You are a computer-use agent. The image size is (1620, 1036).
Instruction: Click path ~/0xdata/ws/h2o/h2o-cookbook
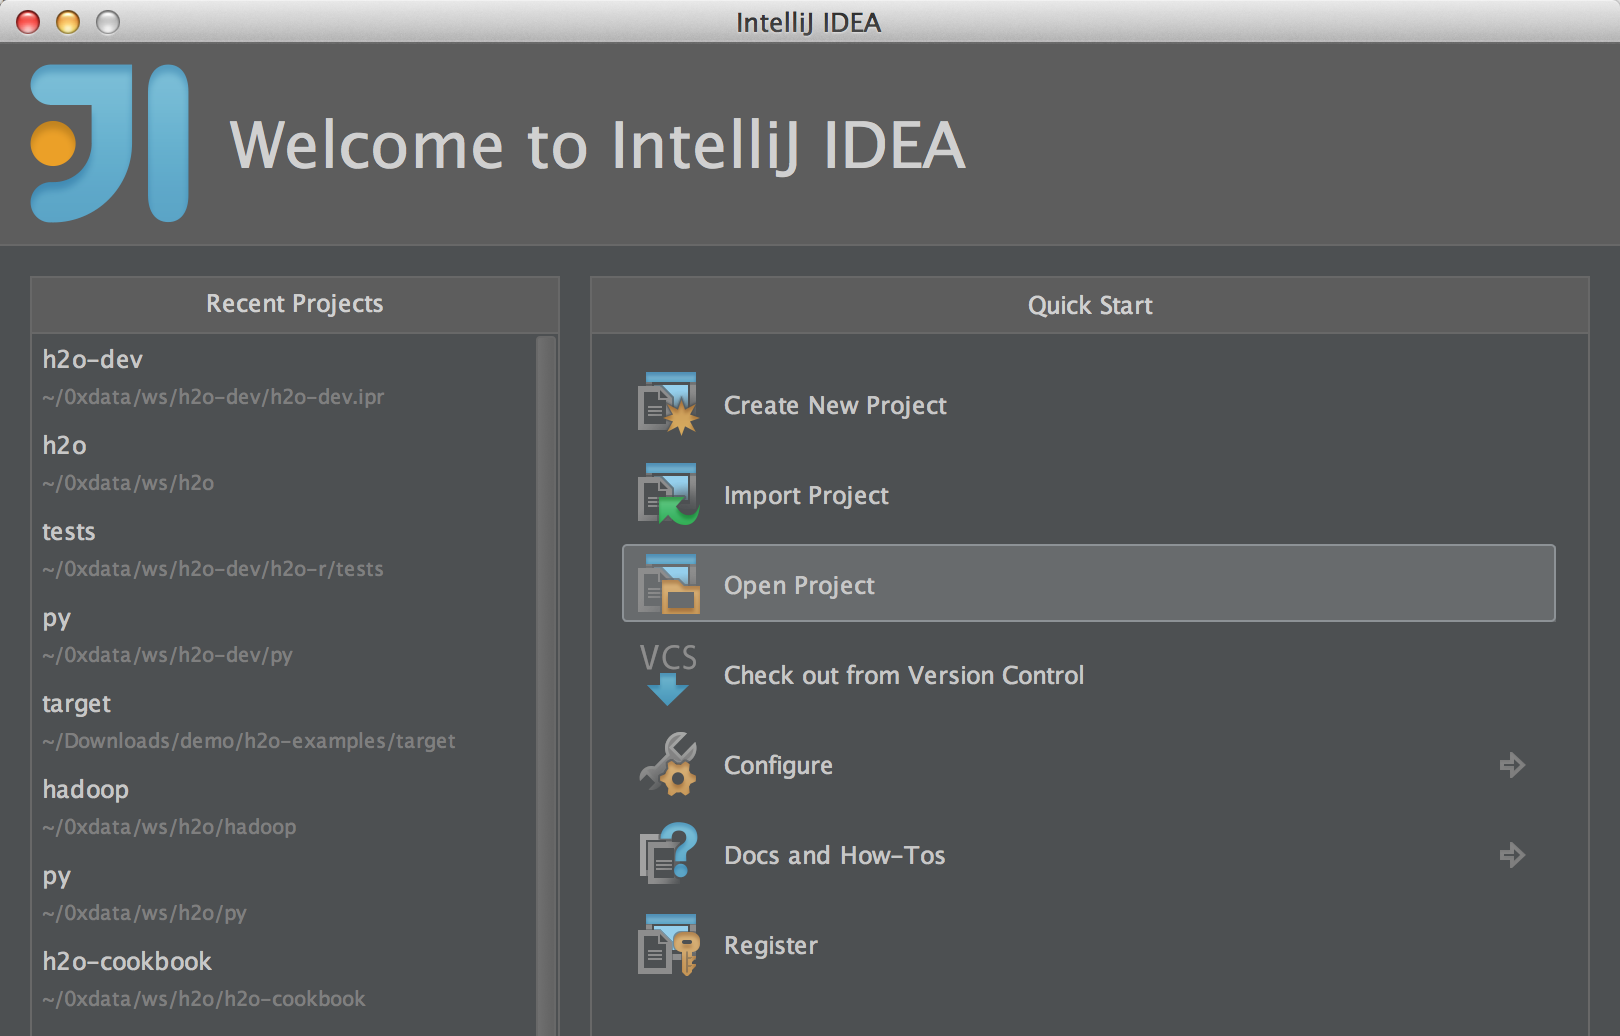pos(204,999)
